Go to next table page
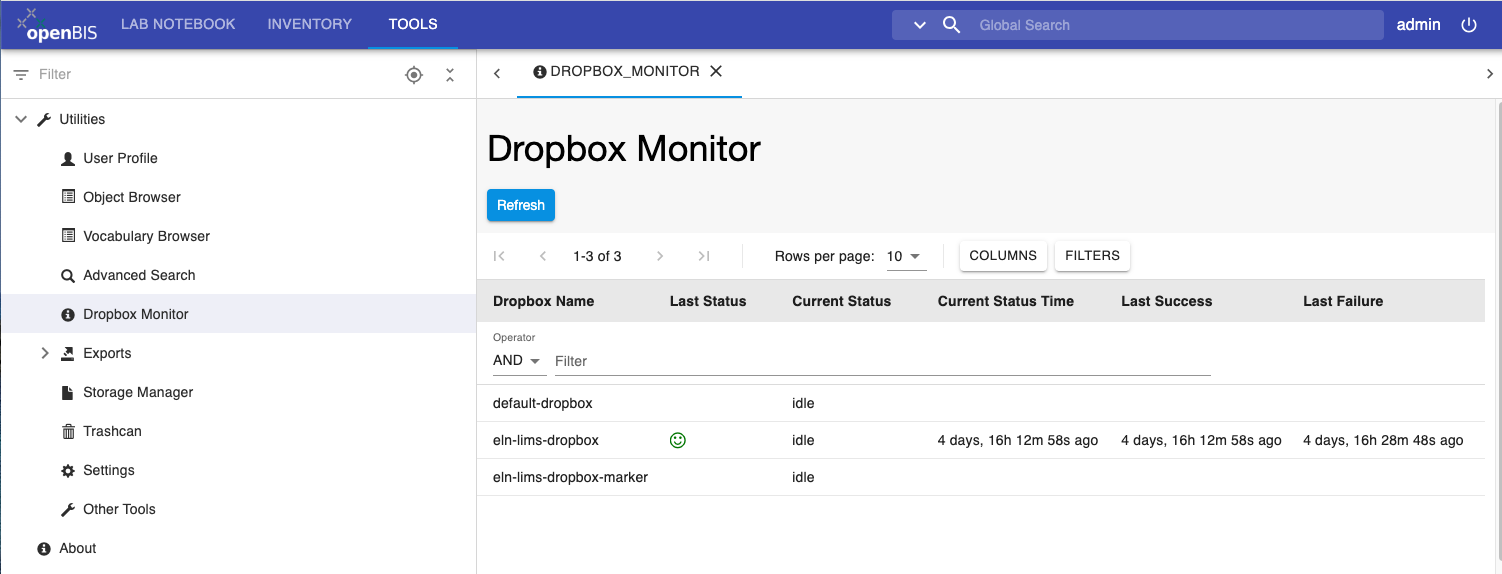 click(660, 256)
